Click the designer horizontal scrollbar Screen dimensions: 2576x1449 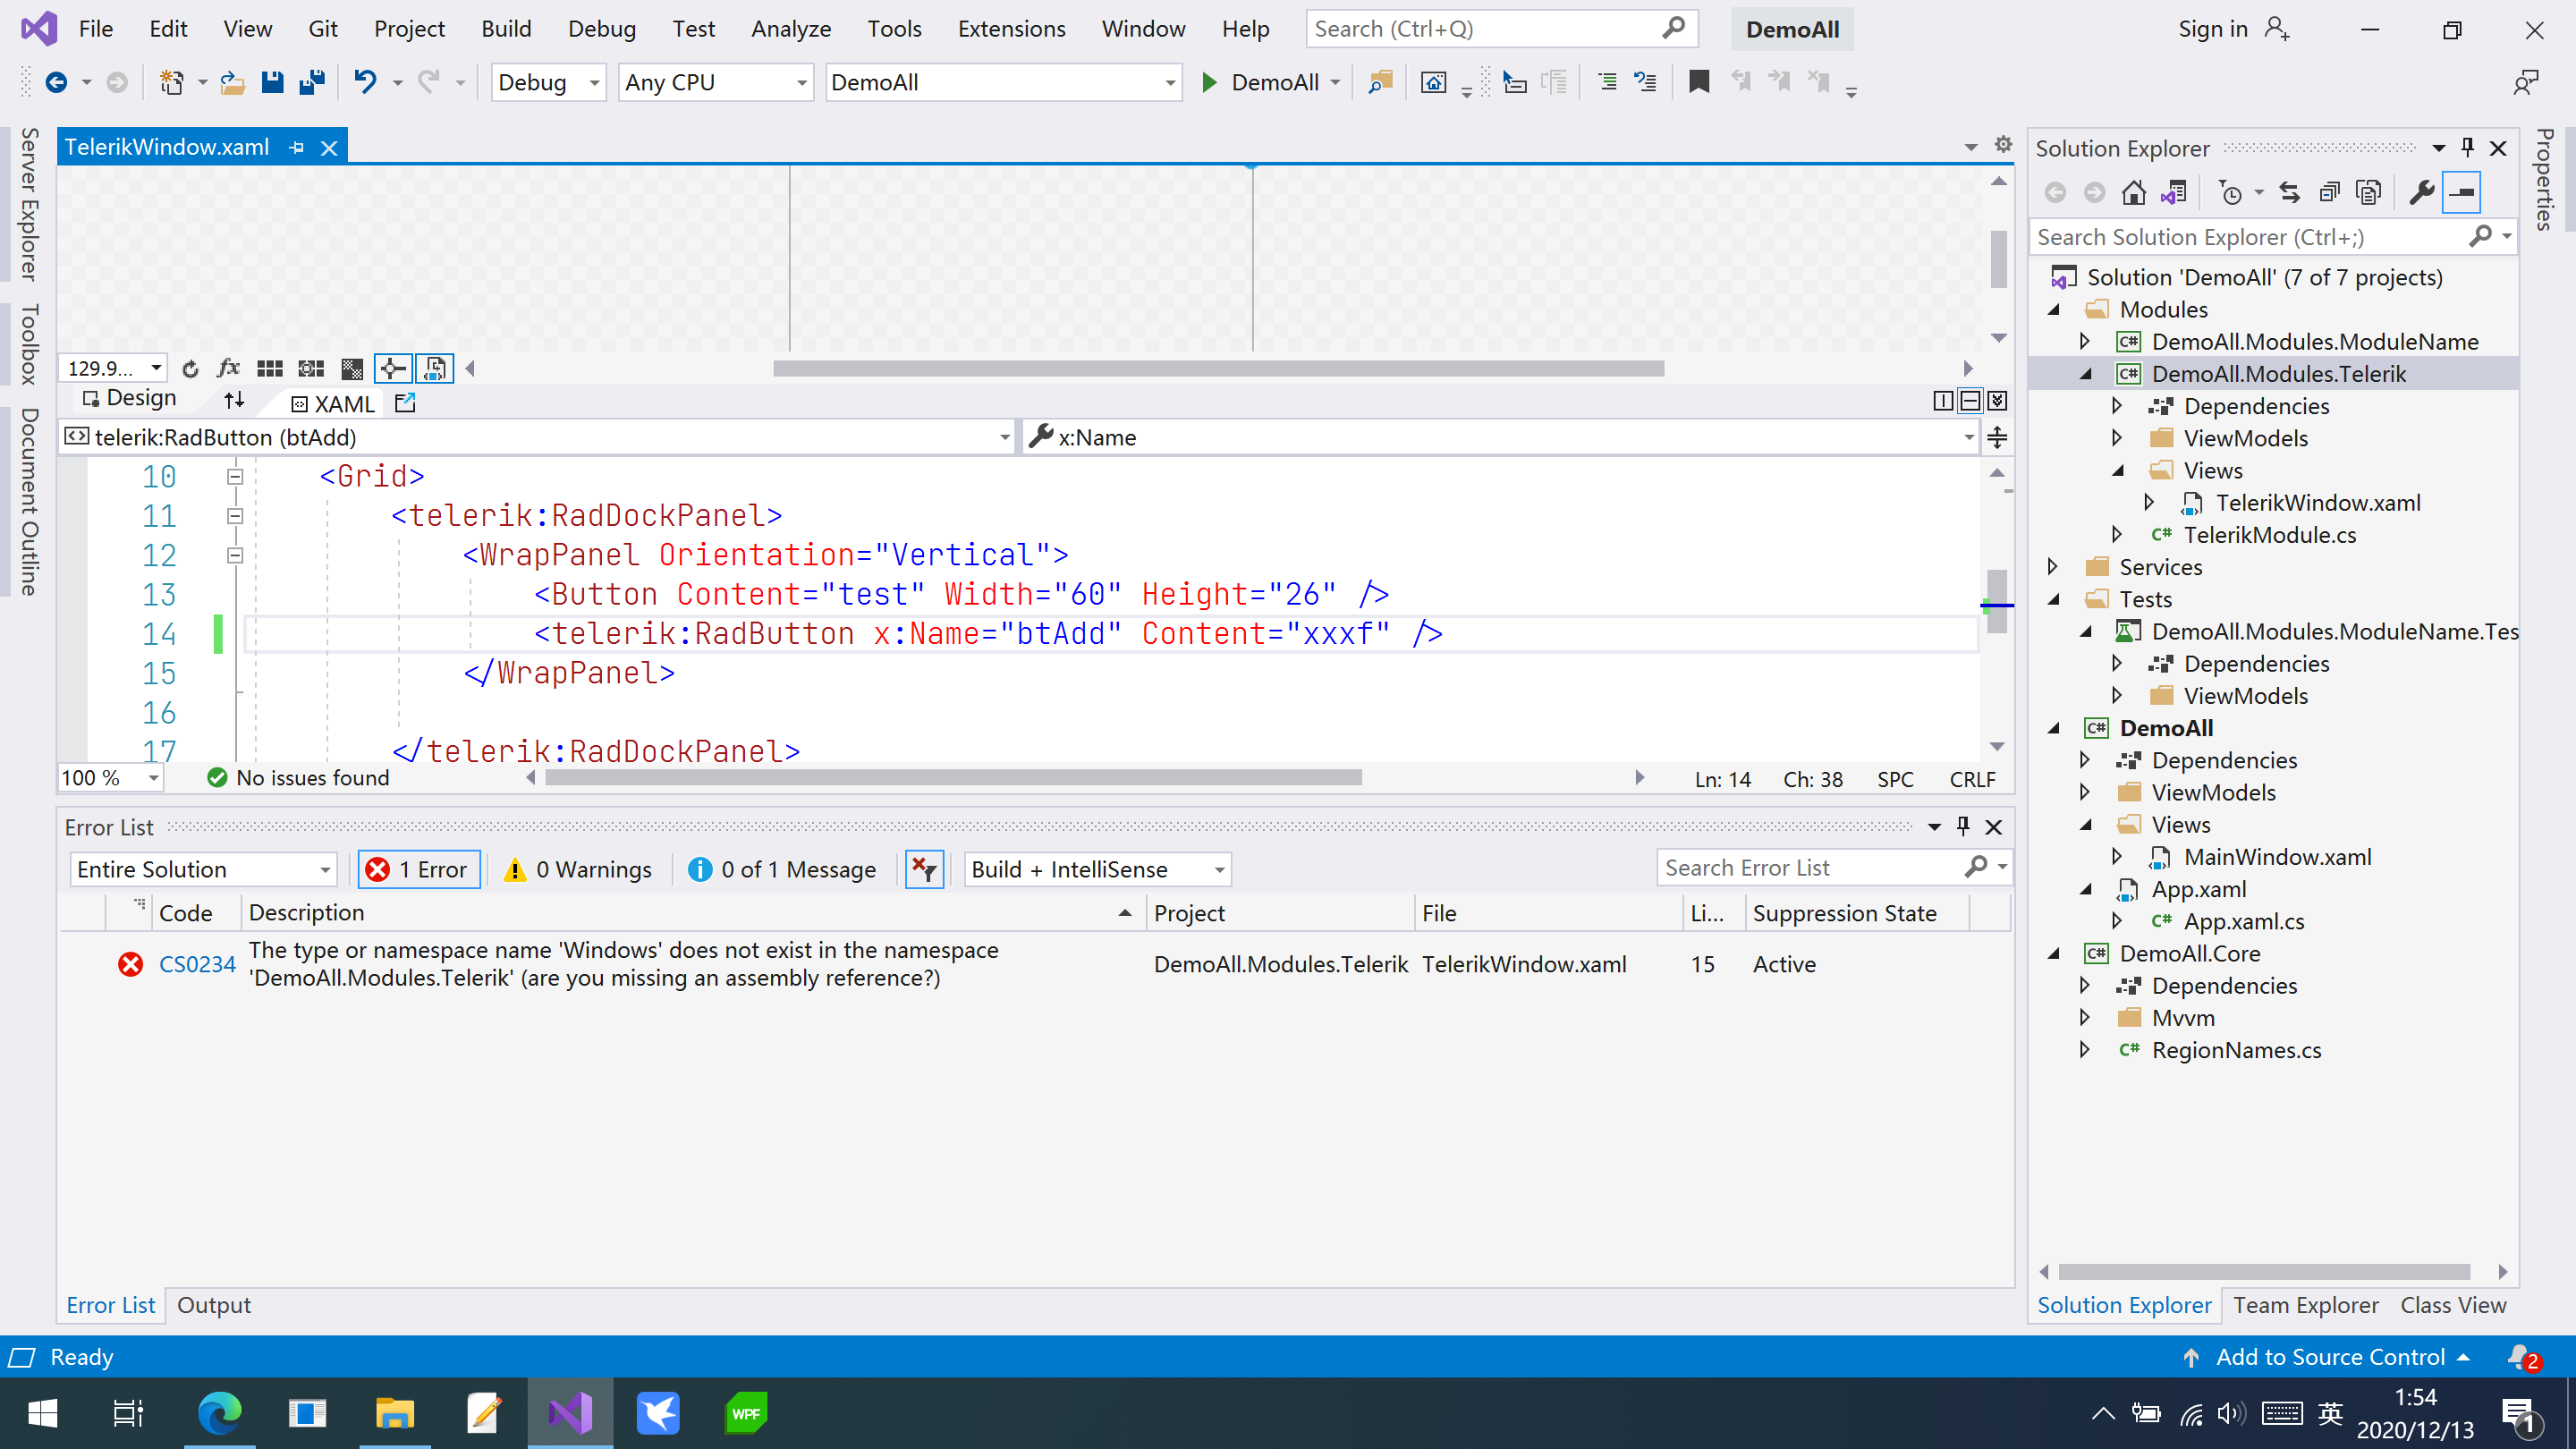(1218, 369)
